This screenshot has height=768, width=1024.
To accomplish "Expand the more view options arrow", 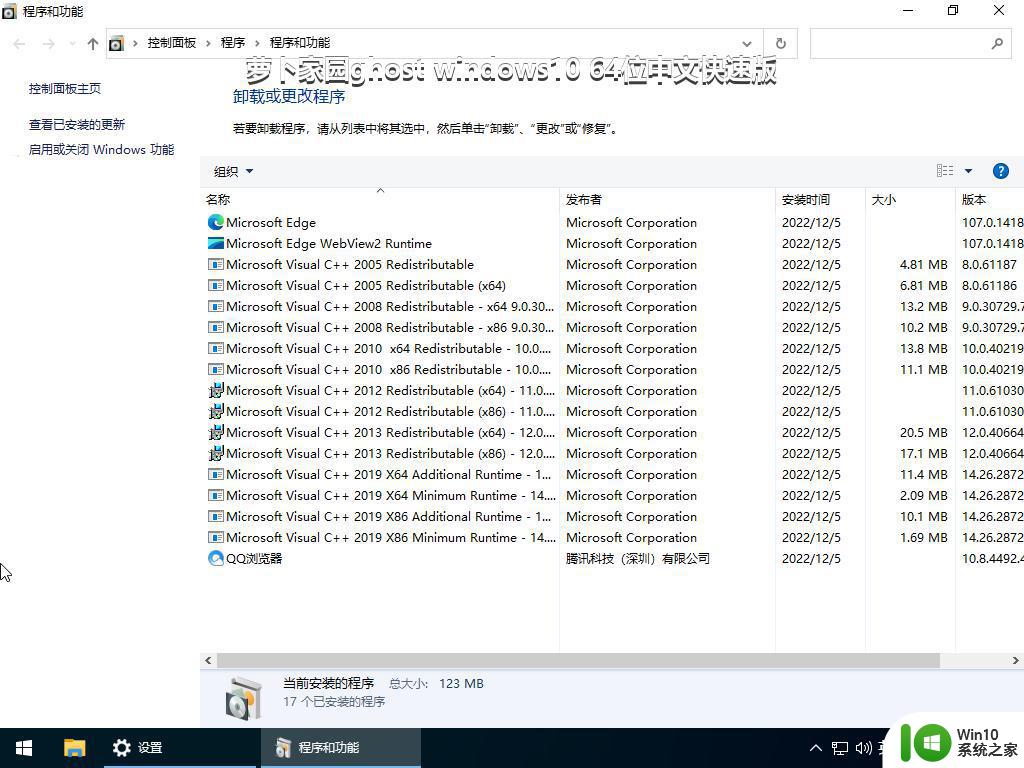I will pos(968,171).
